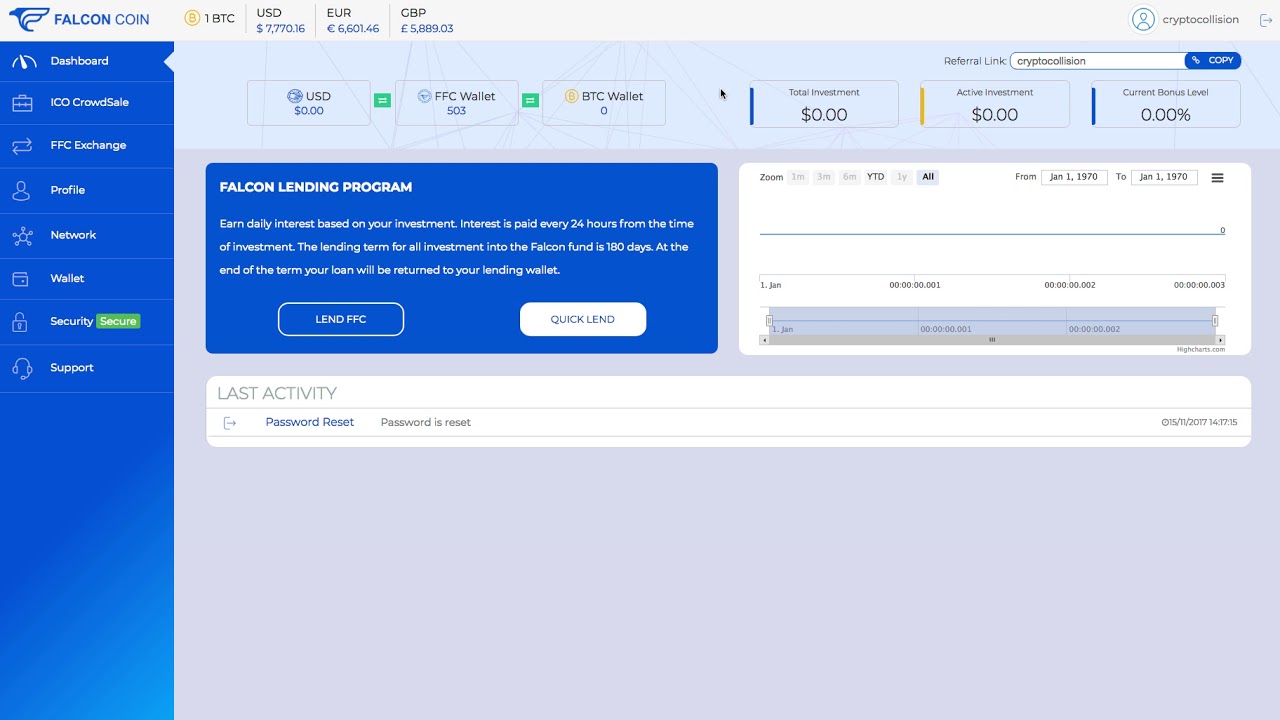The height and width of the screenshot is (720, 1280).
Task: Click the cryptocollision username
Action: coord(1200,19)
